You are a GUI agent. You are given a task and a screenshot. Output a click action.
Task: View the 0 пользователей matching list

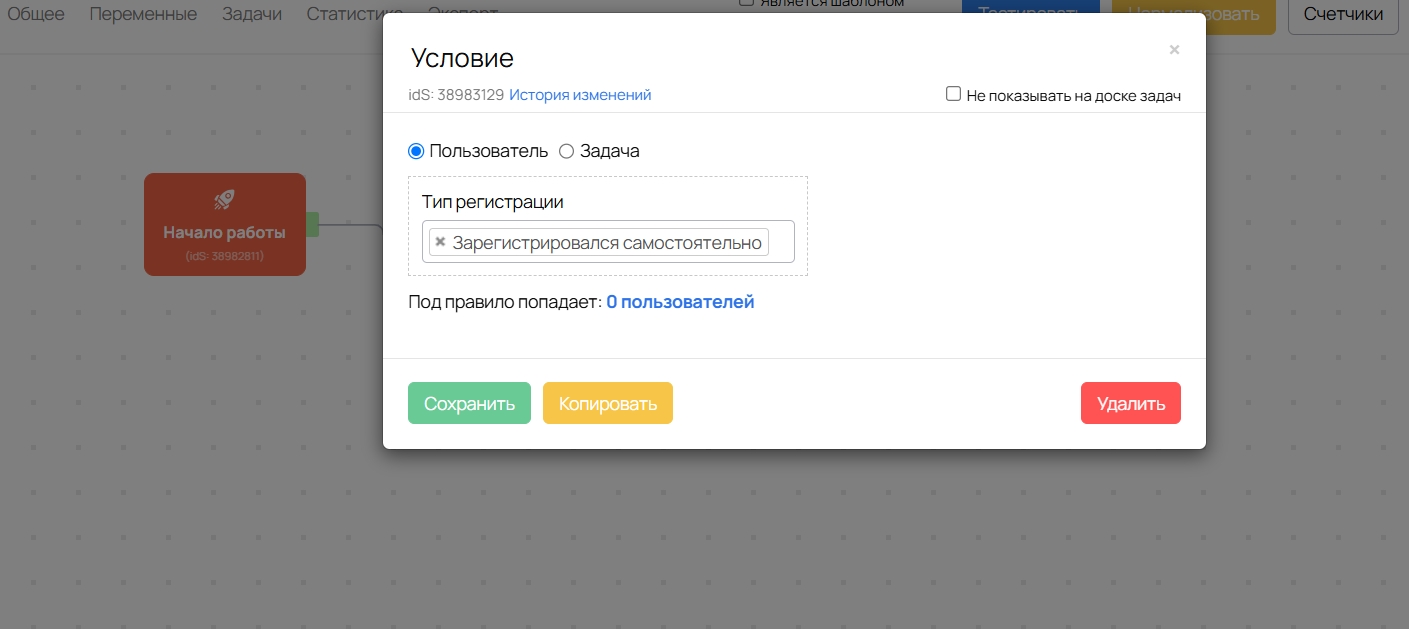click(680, 302)
